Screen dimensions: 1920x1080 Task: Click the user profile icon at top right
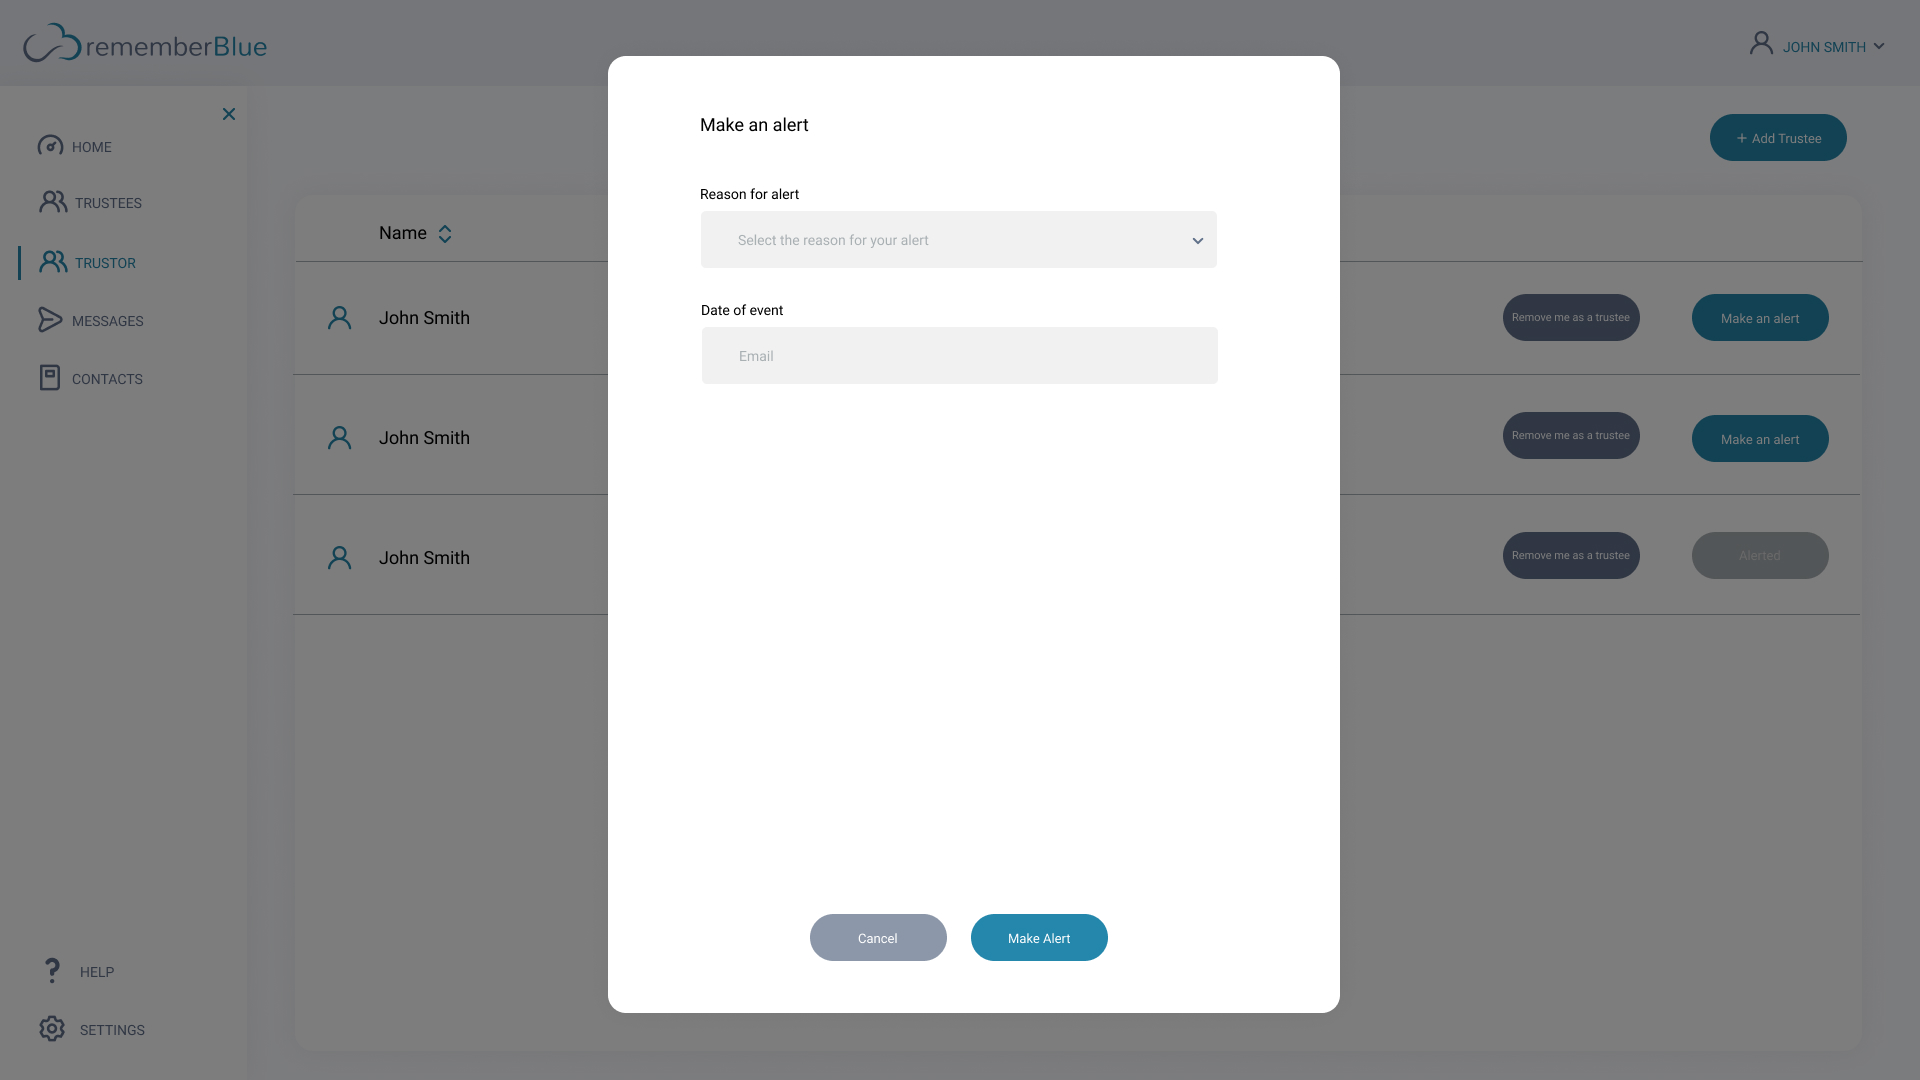1761,43
